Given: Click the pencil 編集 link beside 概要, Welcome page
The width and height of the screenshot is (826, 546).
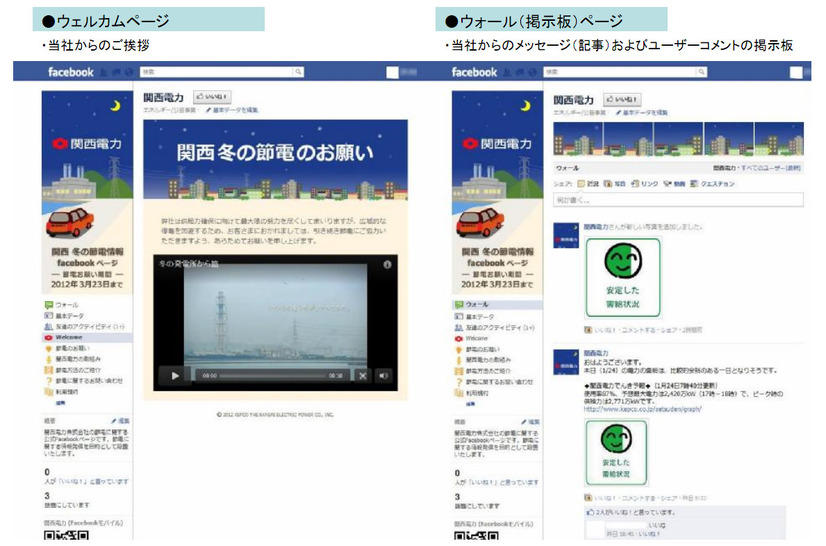Looking at the screenshot, I should [x=120, y=421].
